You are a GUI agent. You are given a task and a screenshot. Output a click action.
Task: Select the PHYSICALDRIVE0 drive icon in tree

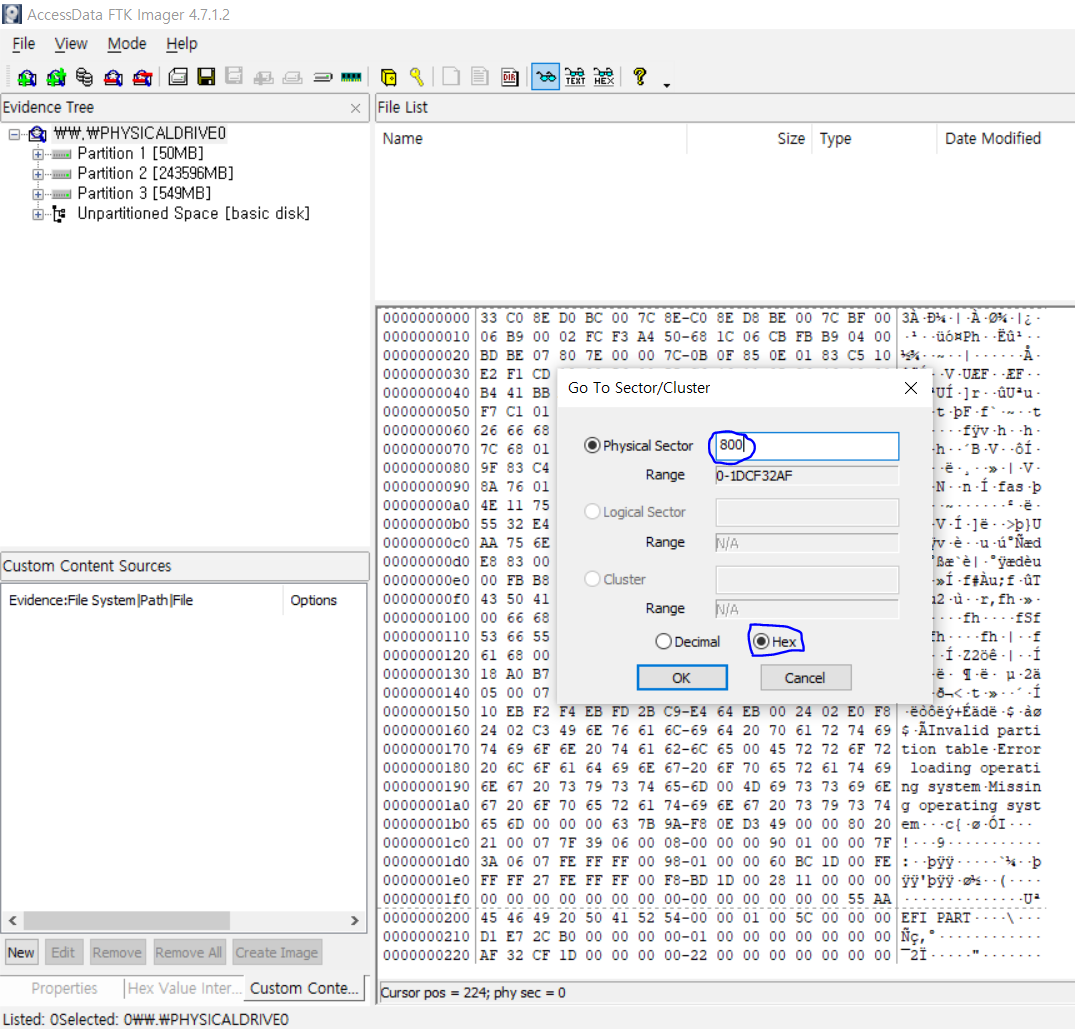(38, 134)
